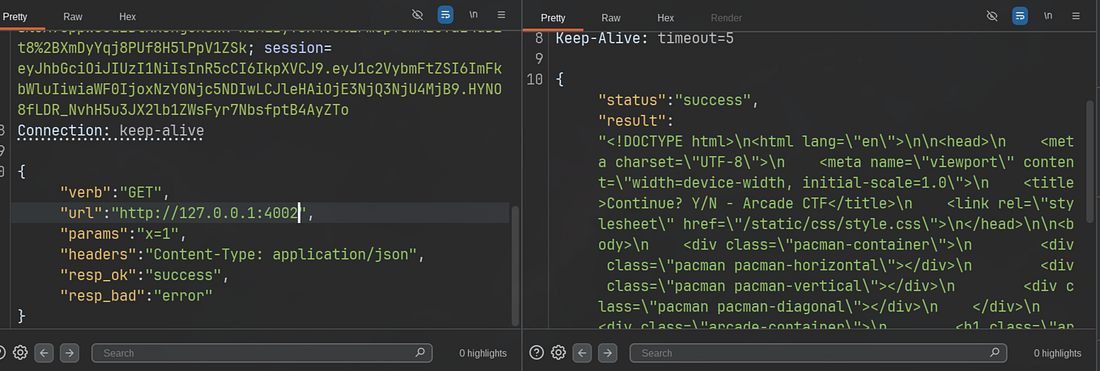
Task: Open hamburger options menu in request pane
Action: (502, 15)
